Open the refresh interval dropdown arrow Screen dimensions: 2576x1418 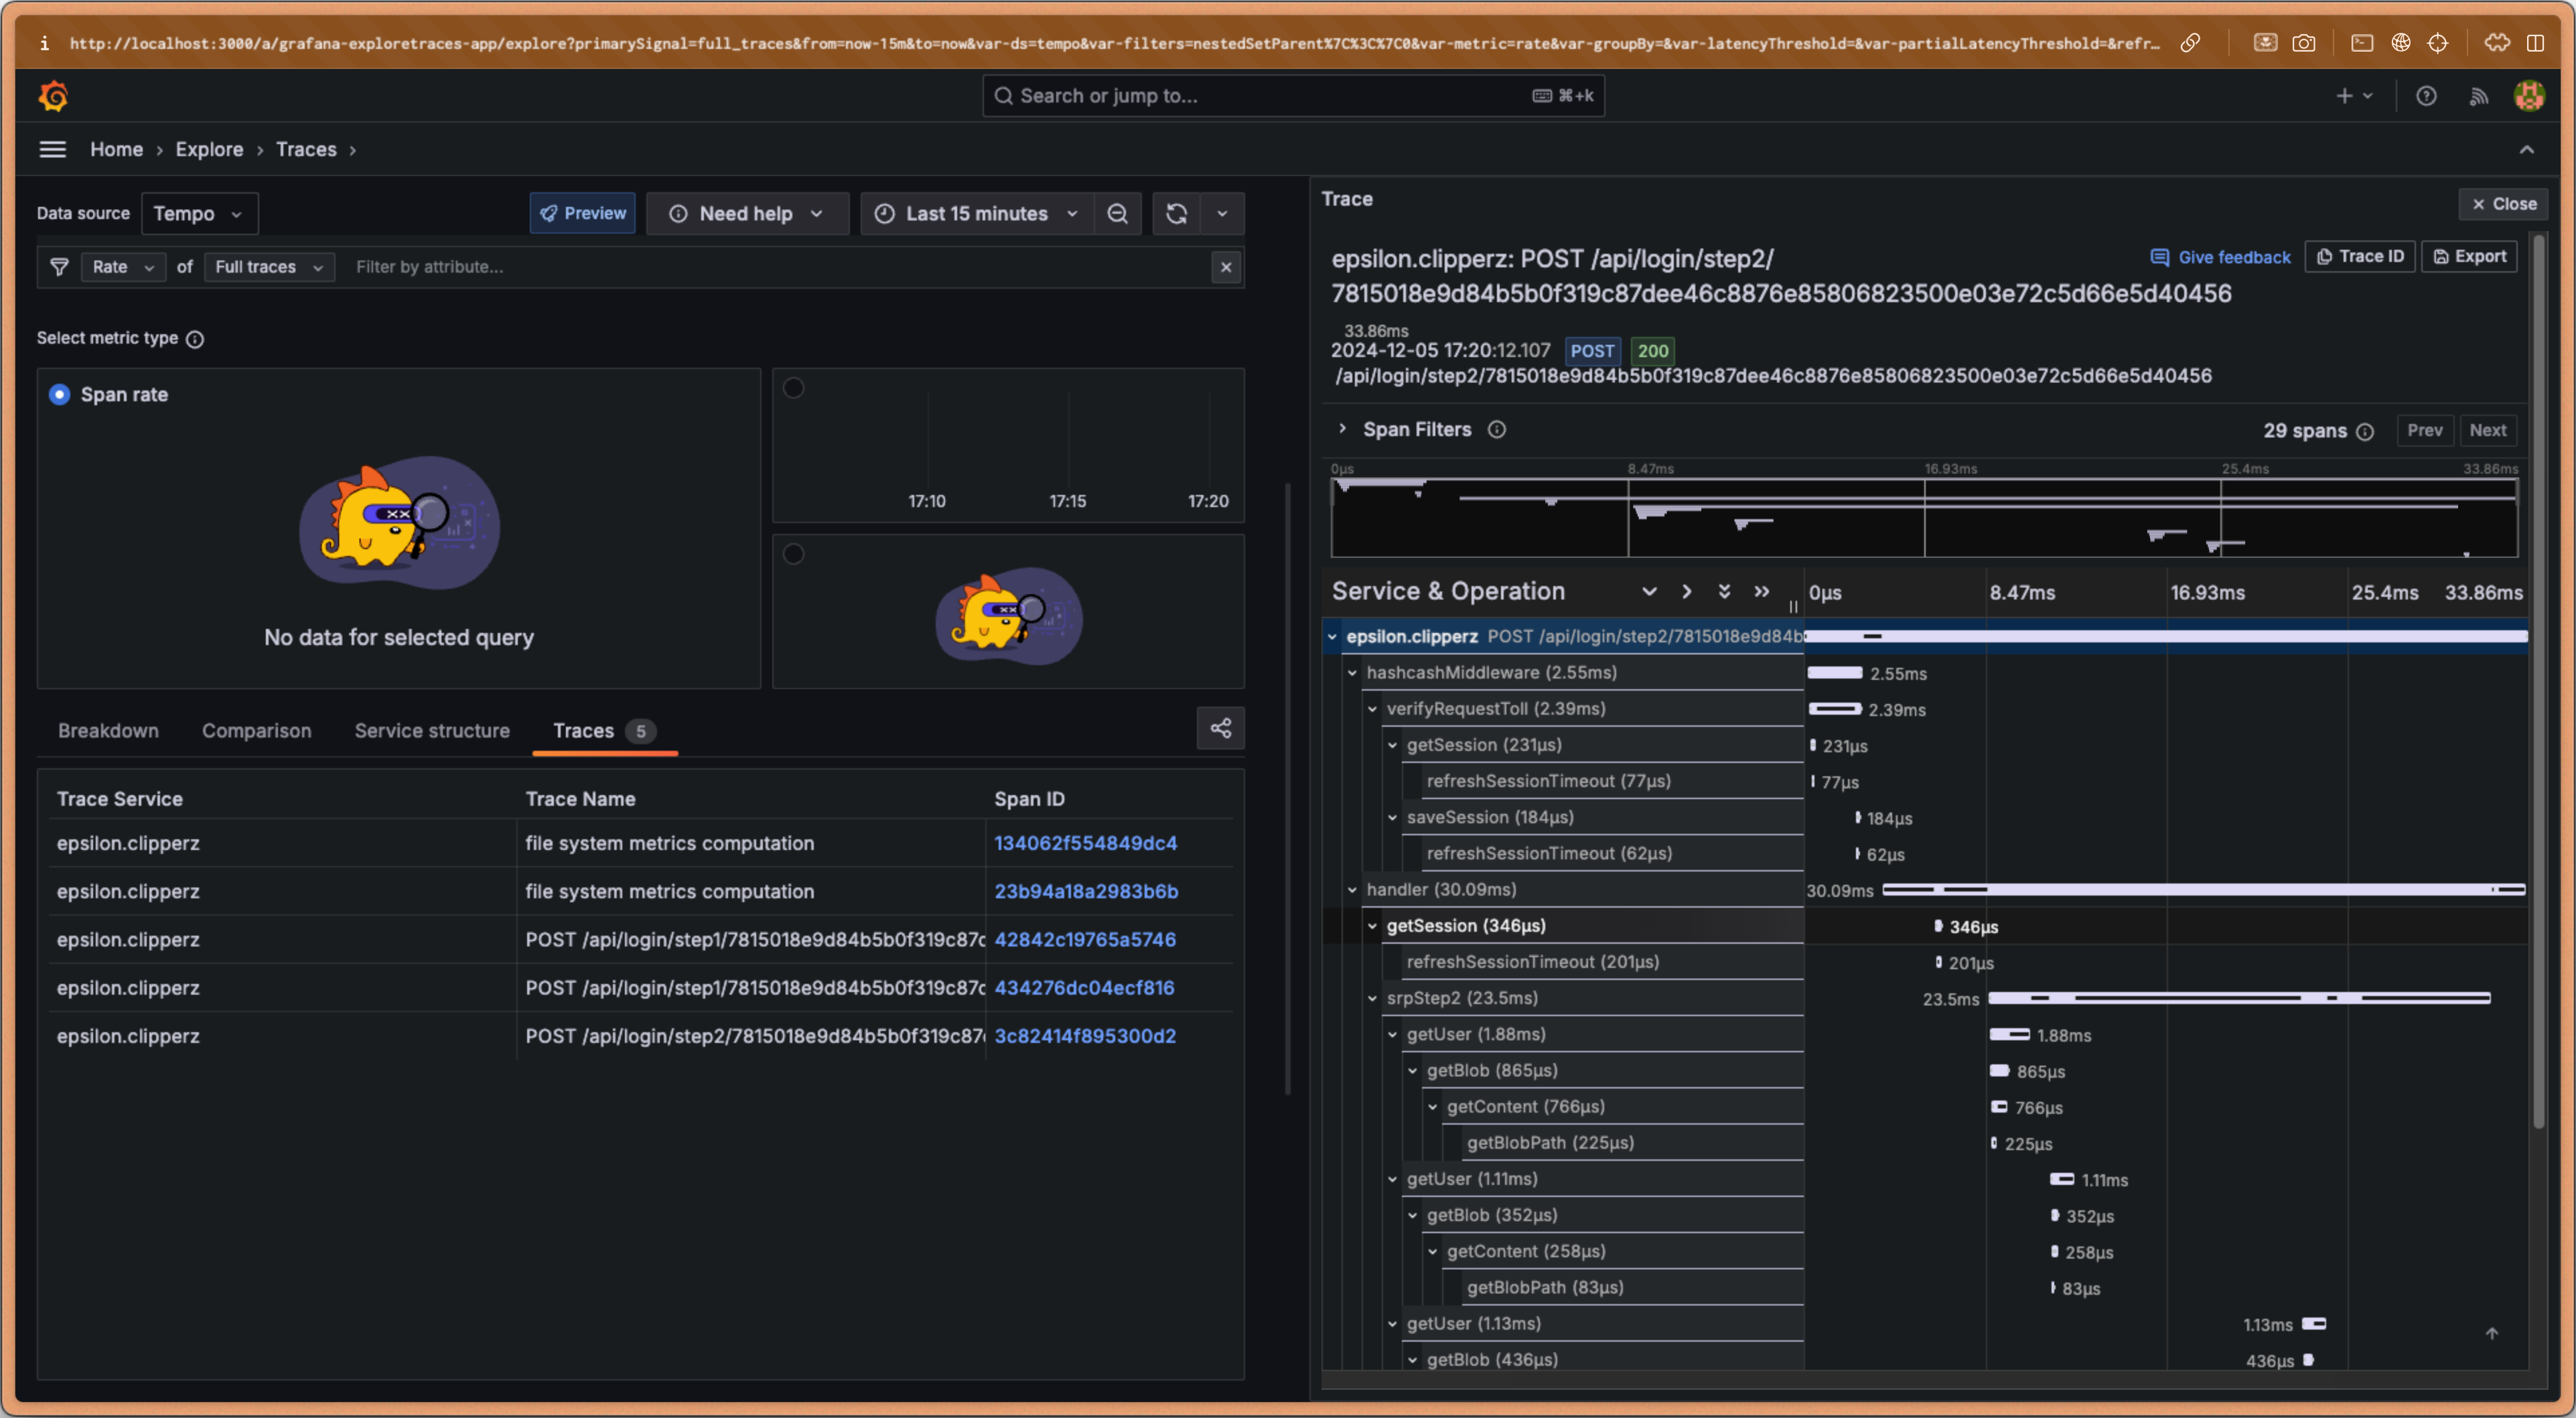[1222, 213]
